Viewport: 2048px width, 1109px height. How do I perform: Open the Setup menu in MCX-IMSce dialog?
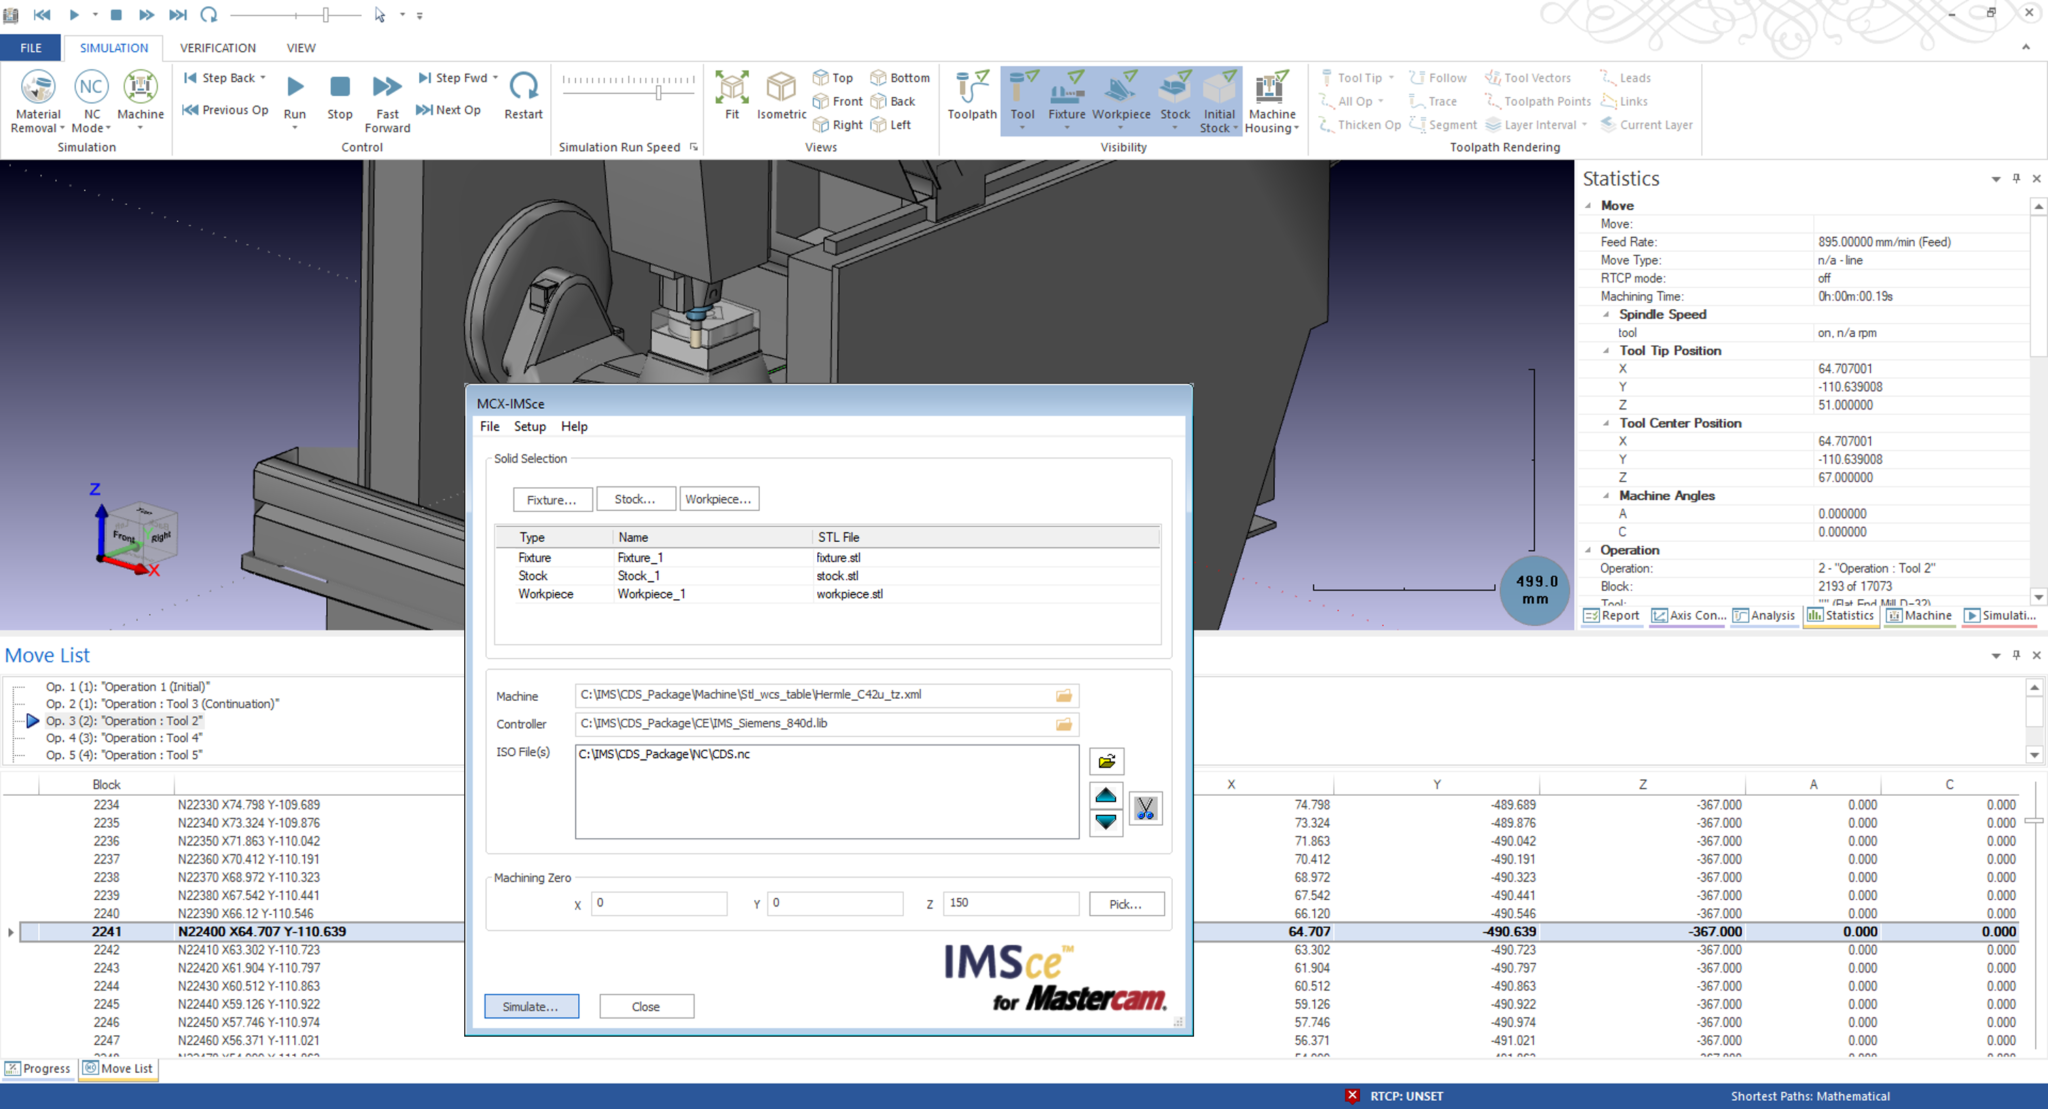(530, 426)
